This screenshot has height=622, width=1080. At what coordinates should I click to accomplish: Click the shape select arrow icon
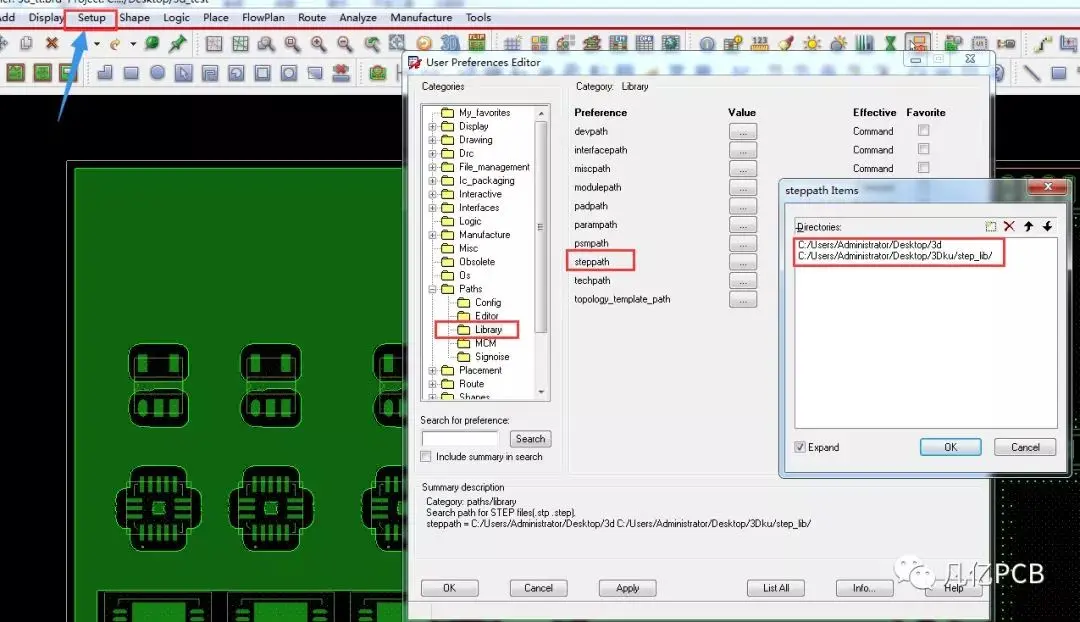click(x=183, y=72)
